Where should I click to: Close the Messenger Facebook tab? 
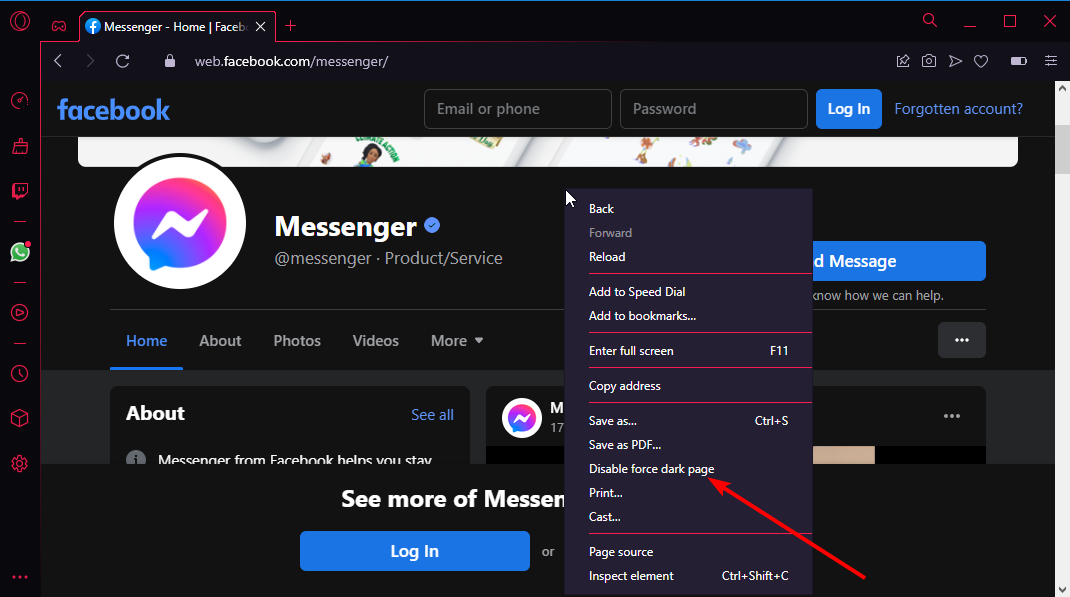pyautogui.click(x=260, y=27)
